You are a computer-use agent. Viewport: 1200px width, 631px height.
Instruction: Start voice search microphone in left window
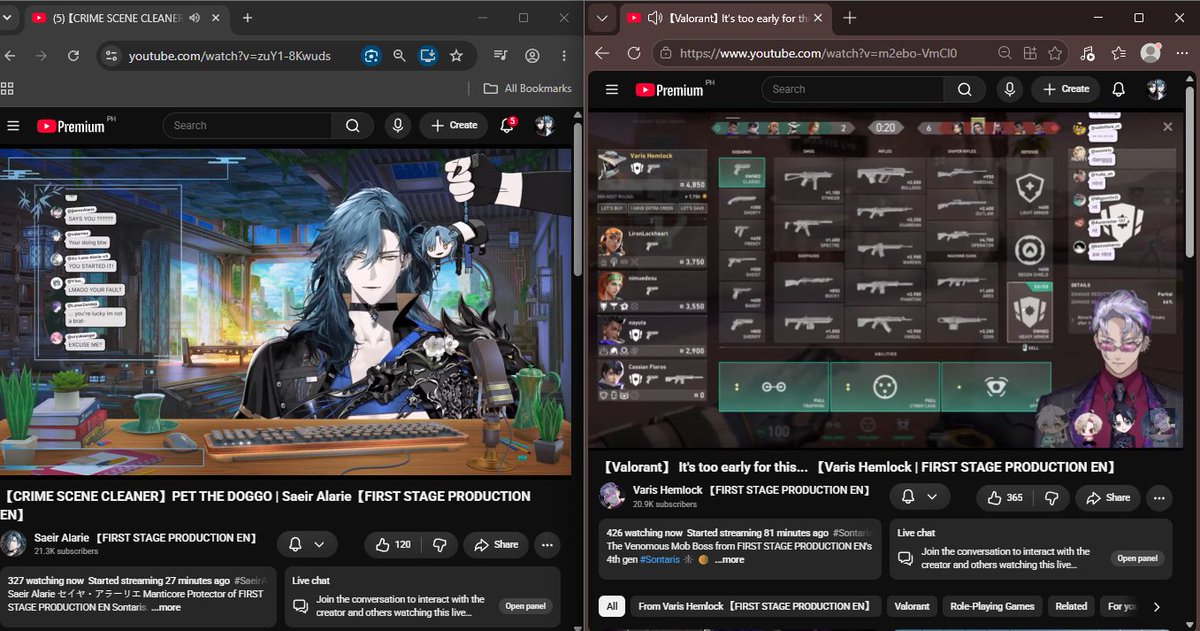pos(398,126)
